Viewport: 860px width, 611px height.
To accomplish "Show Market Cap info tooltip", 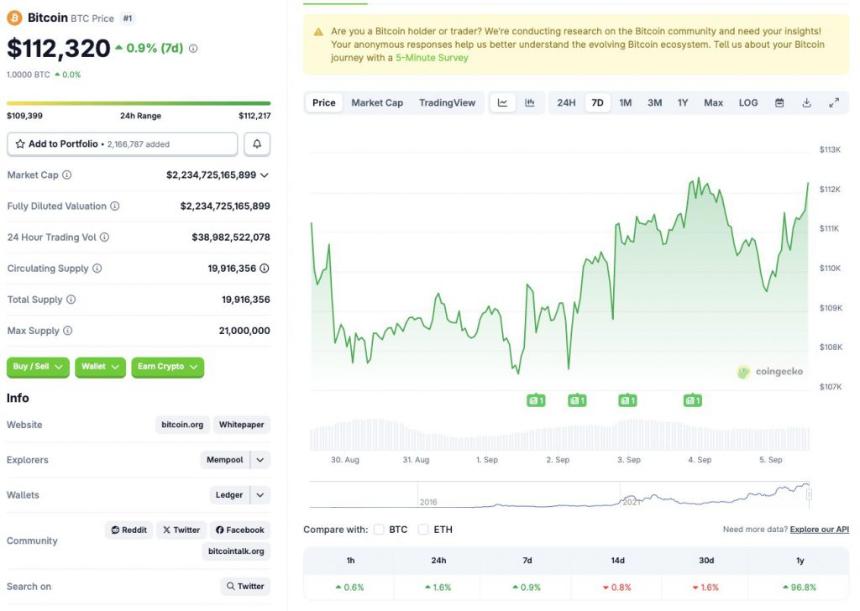I will coord(67,175).
